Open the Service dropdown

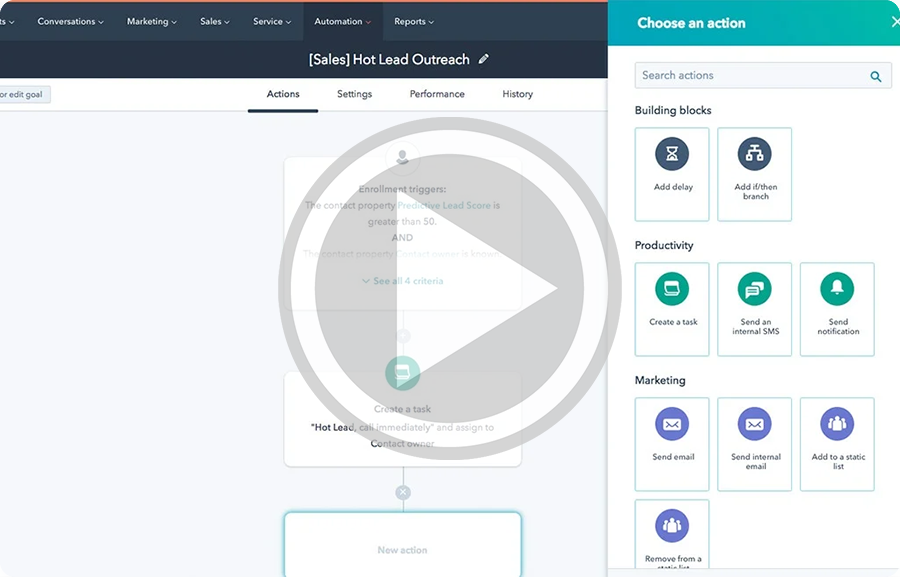pos(272,21)
